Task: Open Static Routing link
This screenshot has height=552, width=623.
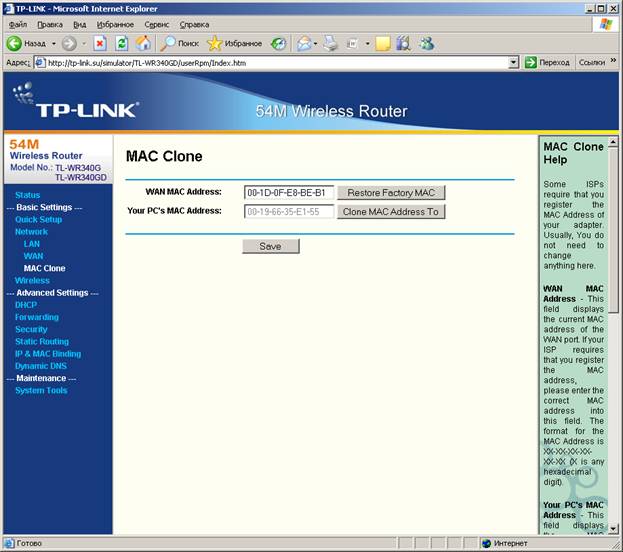Action: click(x=42, y=341)
